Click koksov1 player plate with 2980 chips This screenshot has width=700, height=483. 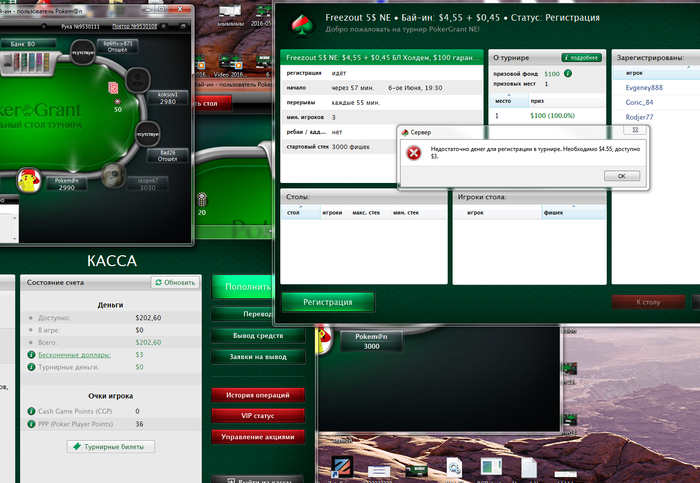(168, 98)
